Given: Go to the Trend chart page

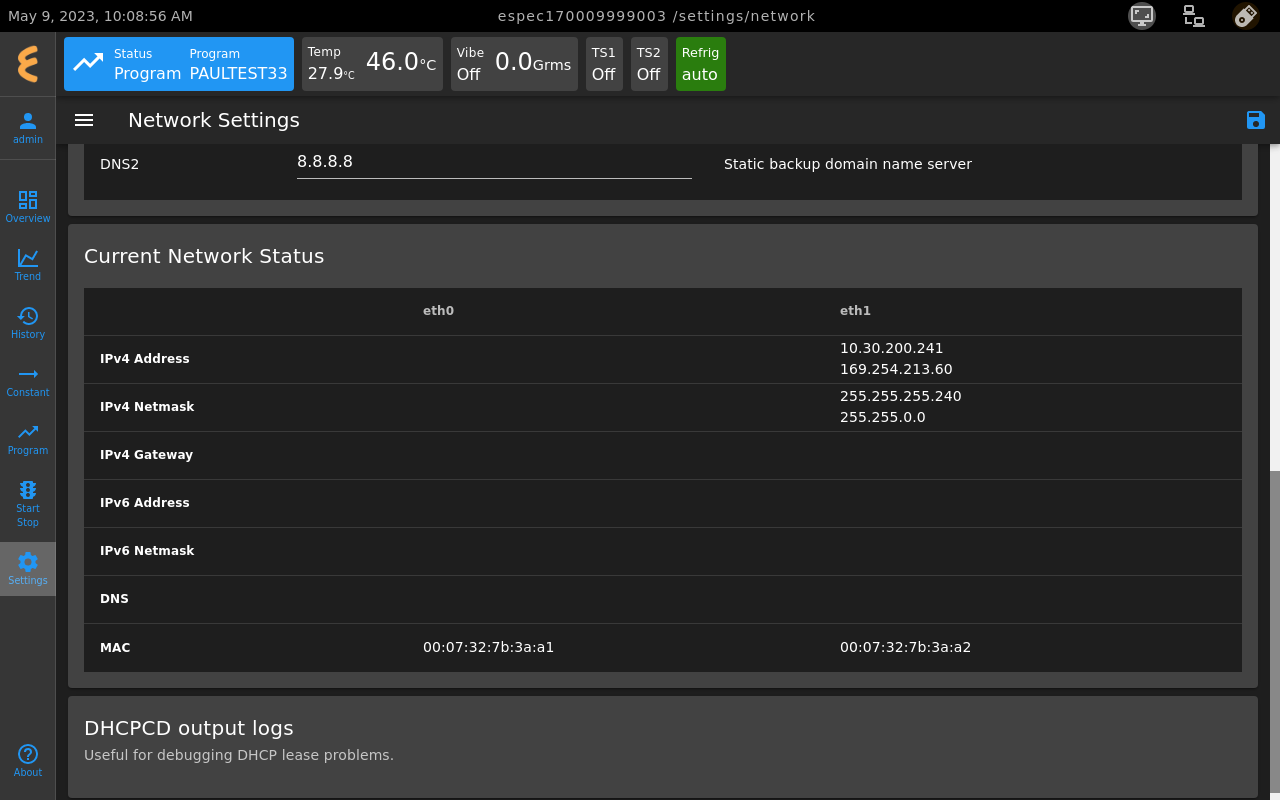Looking at the screenshot, I should click(x=28, y=265).
